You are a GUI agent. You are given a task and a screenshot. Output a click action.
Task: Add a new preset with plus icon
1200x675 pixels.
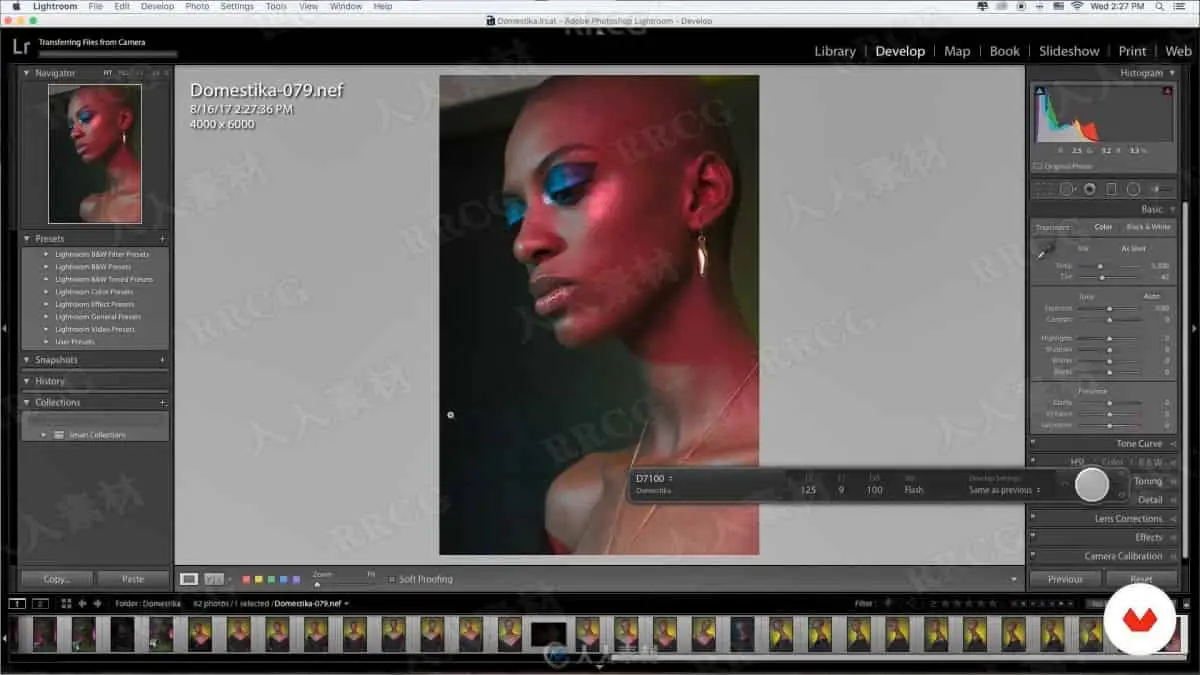[162, 239]
